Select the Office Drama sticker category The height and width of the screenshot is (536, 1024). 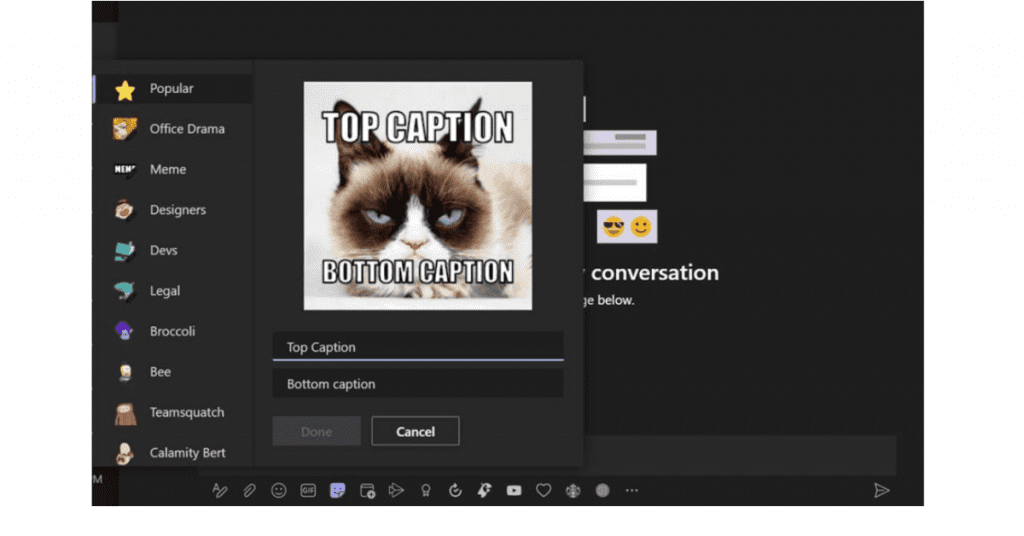[186, 129]
